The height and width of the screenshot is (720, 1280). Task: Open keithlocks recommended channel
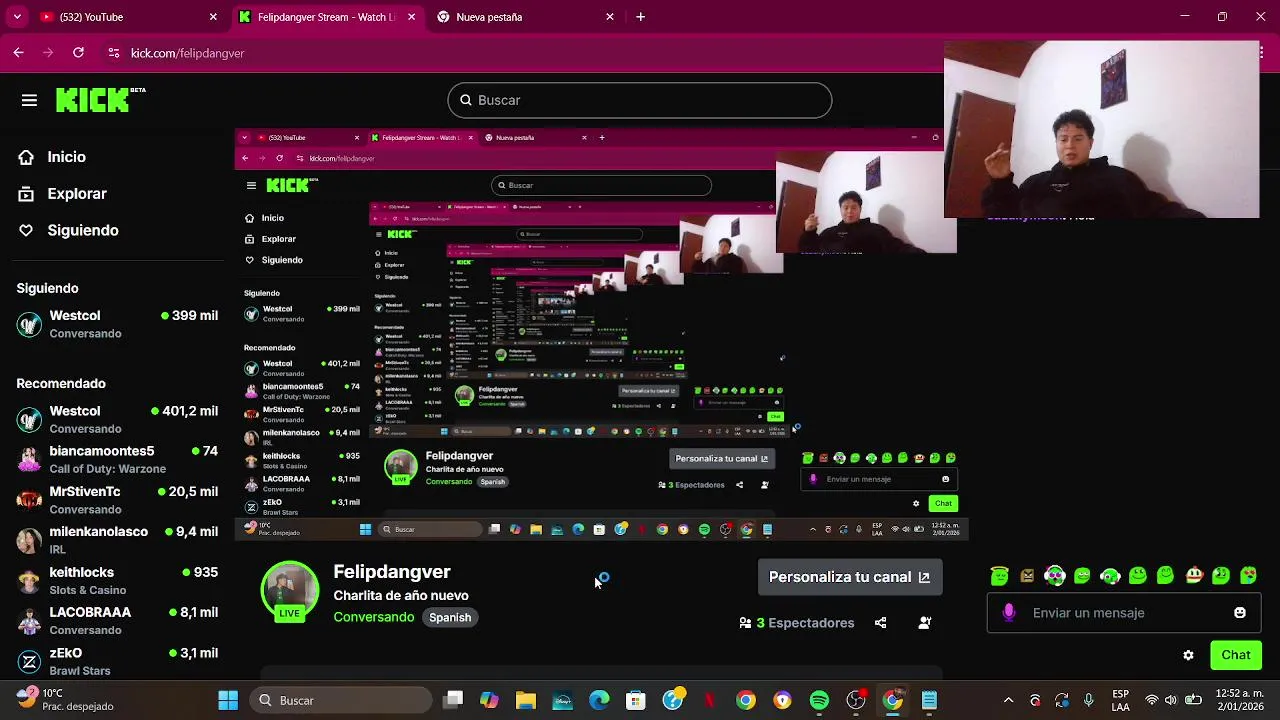[117, 580]
